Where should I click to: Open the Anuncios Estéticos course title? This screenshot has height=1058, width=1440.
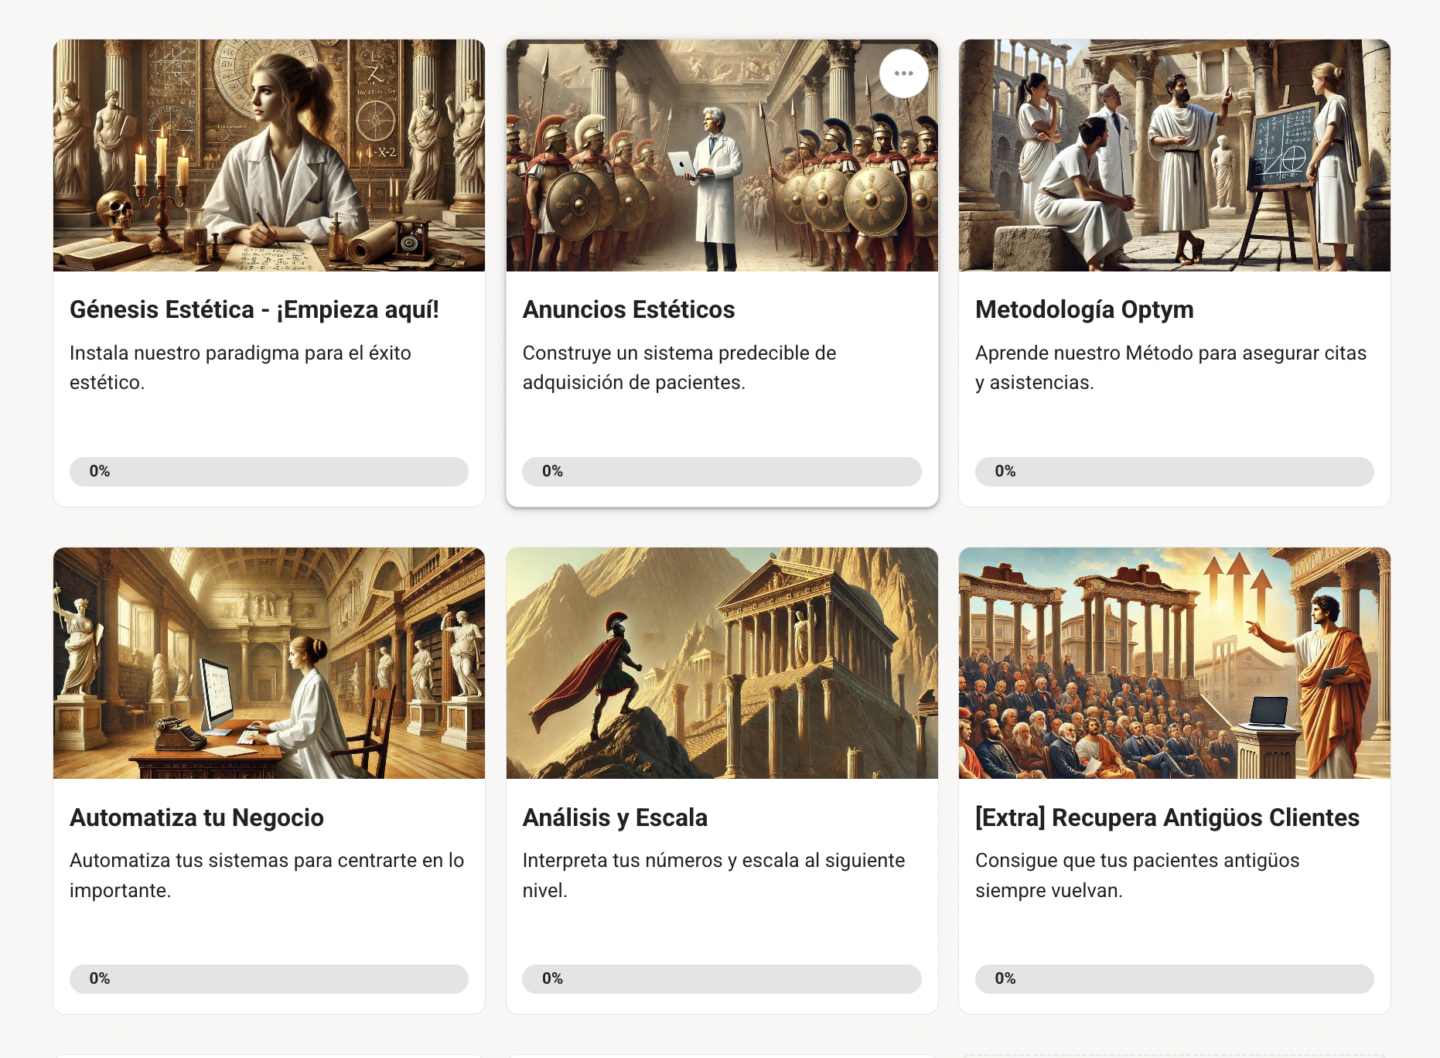(628, 310)
